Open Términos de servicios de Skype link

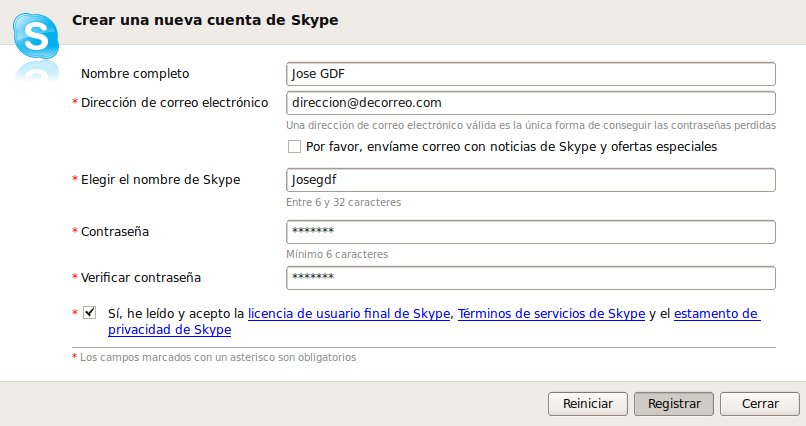tap(551, 313)
